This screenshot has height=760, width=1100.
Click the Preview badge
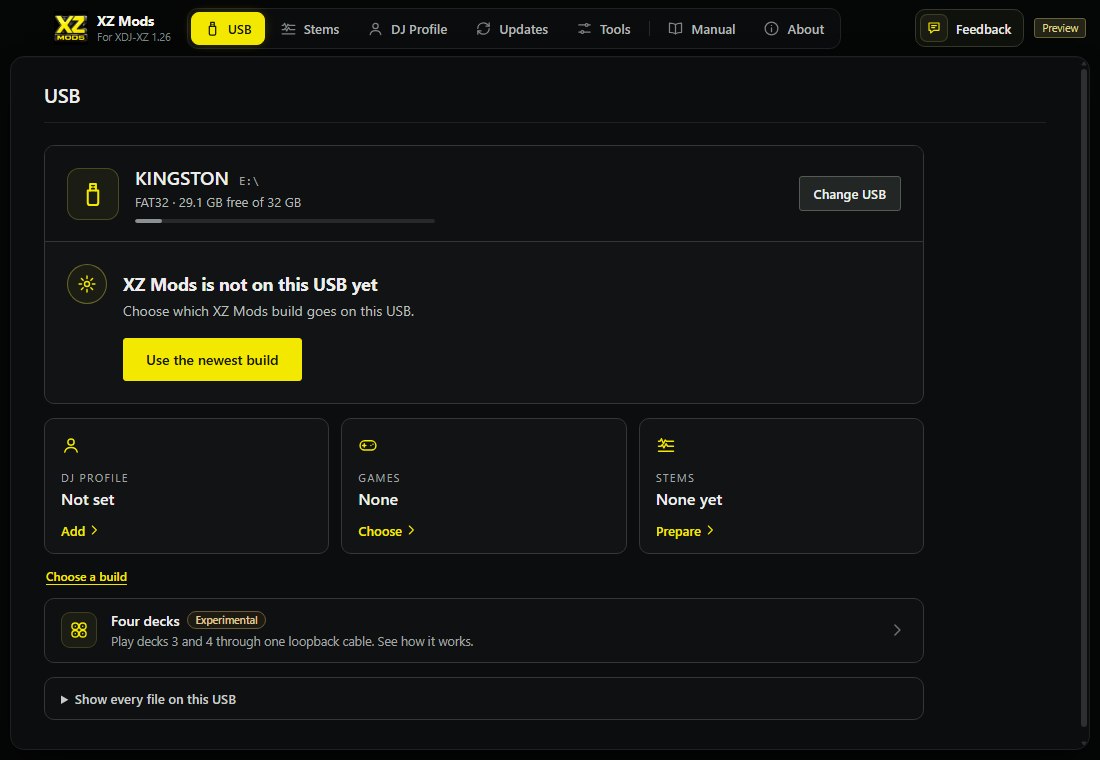[1059, 28]
